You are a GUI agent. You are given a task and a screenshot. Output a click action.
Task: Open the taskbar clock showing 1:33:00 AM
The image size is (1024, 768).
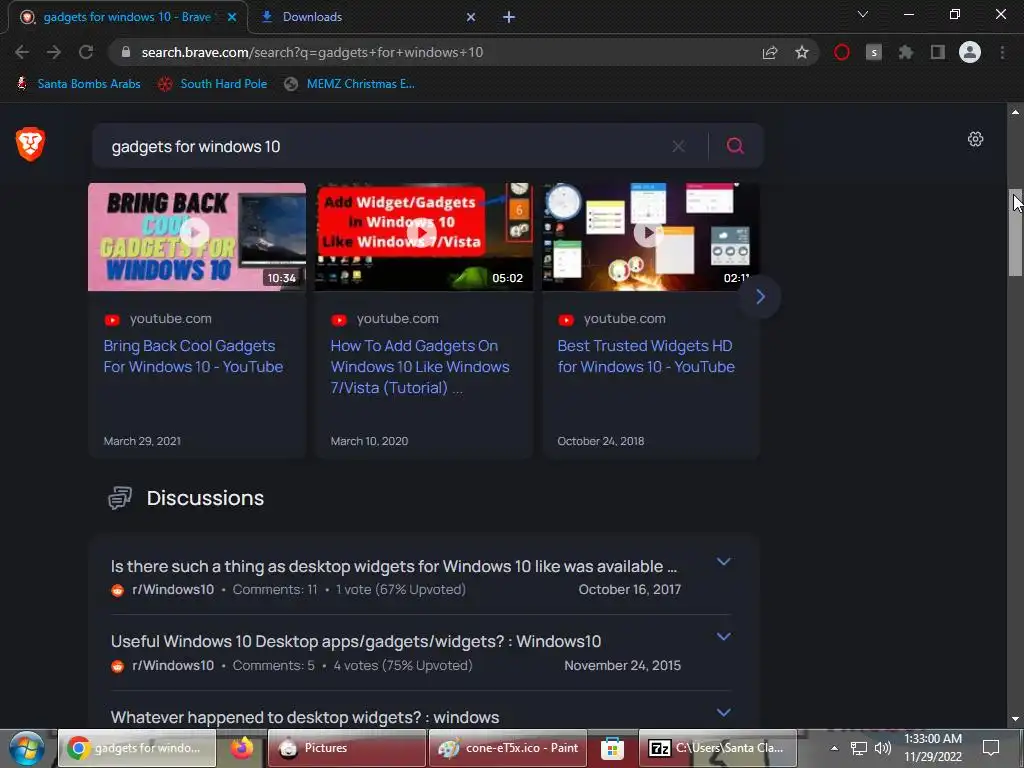pyautogui.click(x=933, y=748)
